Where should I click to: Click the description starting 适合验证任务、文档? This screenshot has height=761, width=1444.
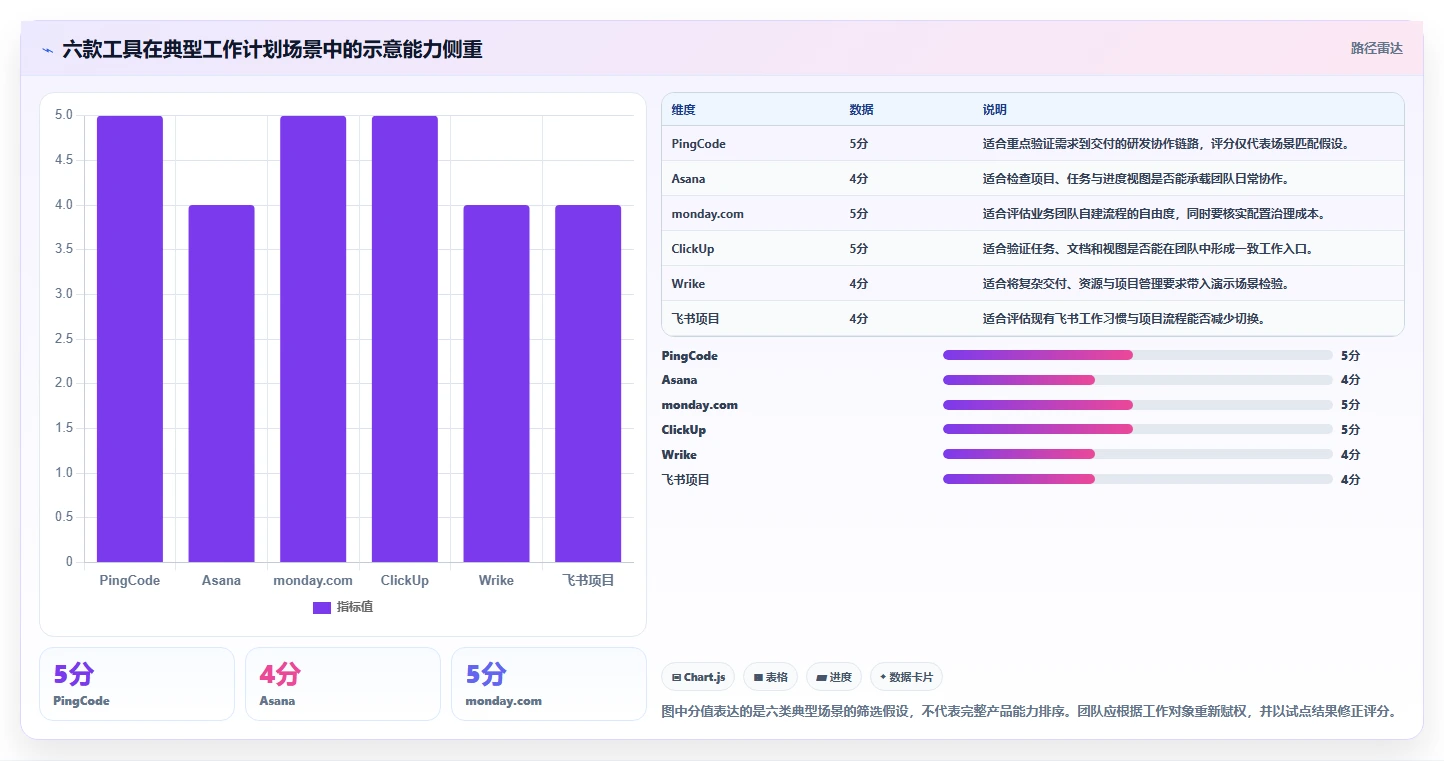[x=1149, y=249]
